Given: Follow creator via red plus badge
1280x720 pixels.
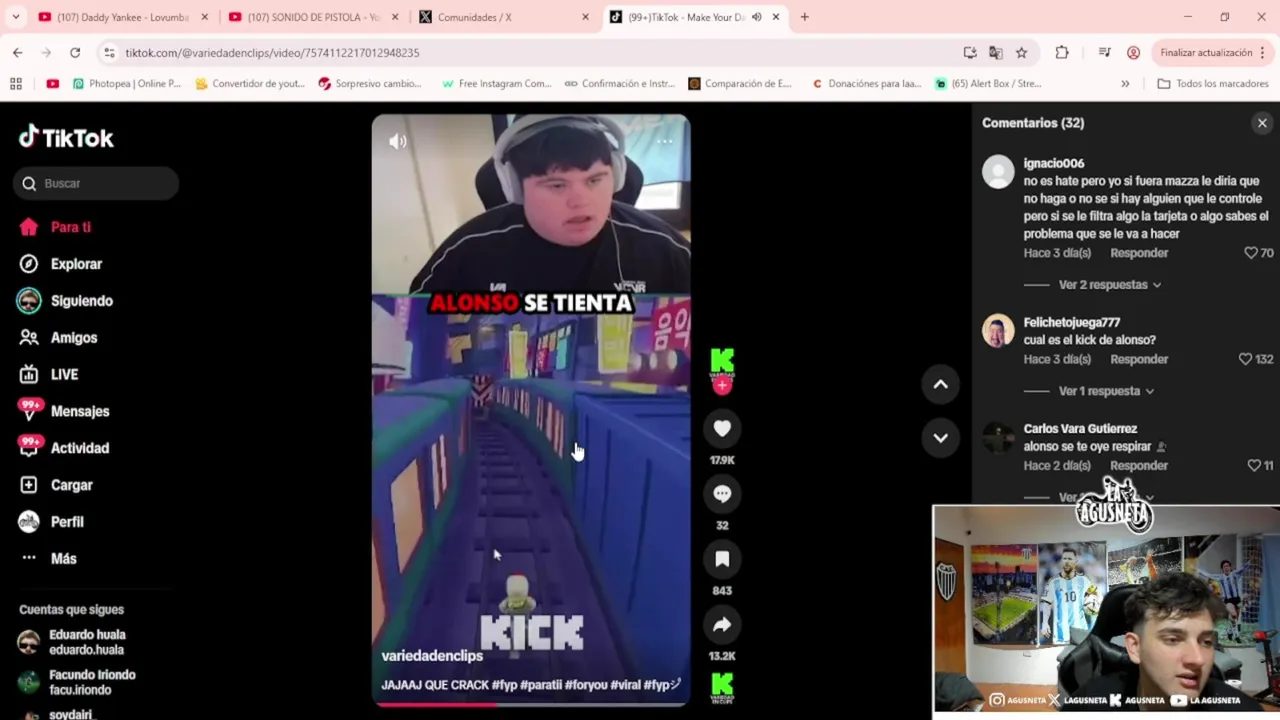Looking at the screenshot, I should [x=722, y=385].
